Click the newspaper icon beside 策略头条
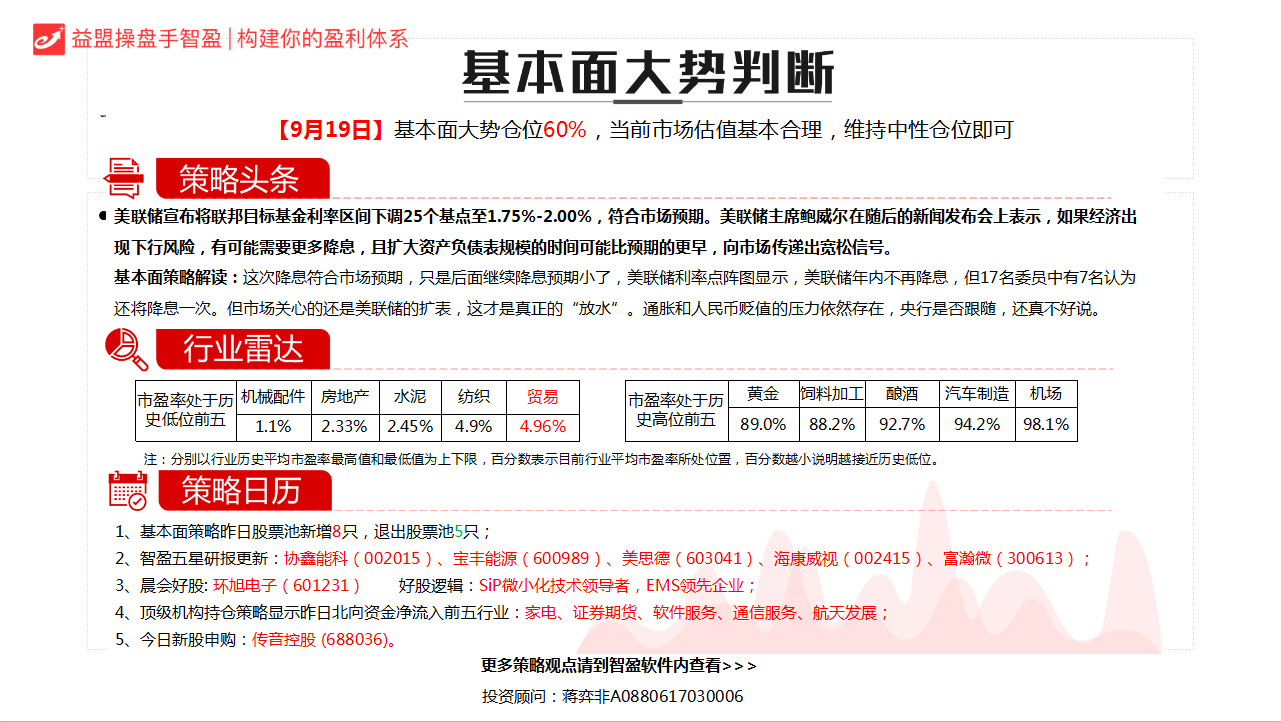The image size is (1281, 722). tap(125, 179)
